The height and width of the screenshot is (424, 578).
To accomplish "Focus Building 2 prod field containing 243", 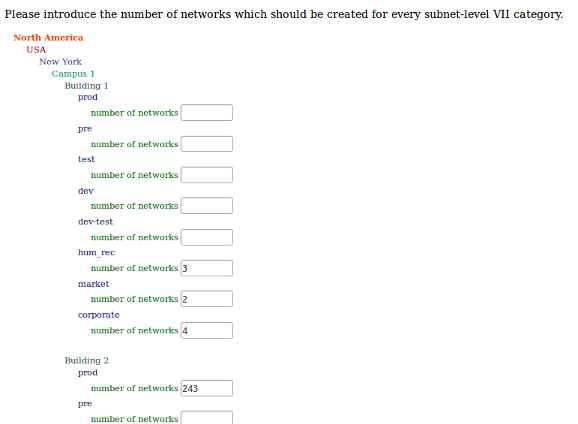I will coord(207,388).
